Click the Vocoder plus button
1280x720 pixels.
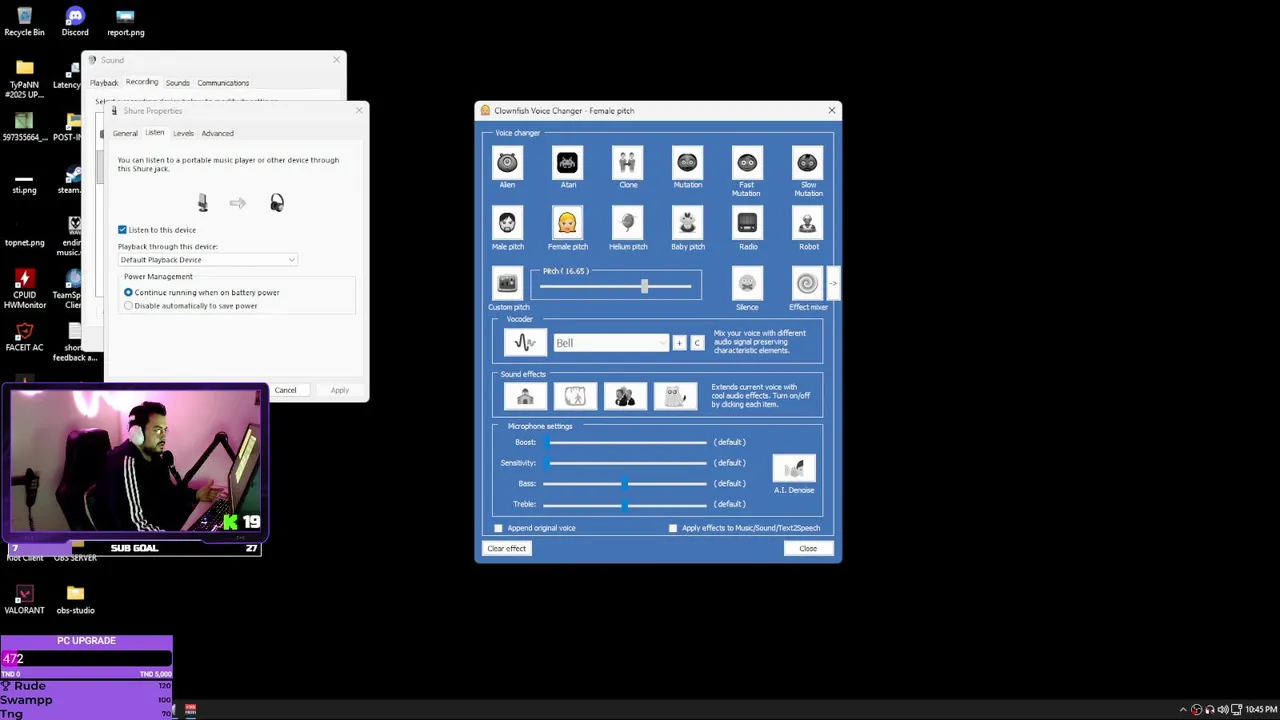point(679,343)
